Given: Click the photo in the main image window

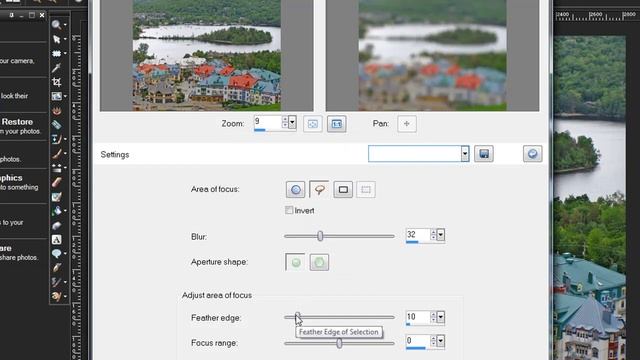Looking at the screenshot, I should [x=589, y=198].
